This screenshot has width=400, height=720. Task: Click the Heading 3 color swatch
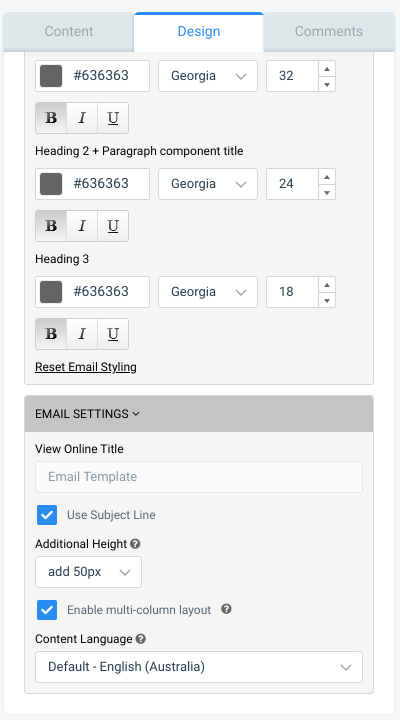tap(51, 292)
